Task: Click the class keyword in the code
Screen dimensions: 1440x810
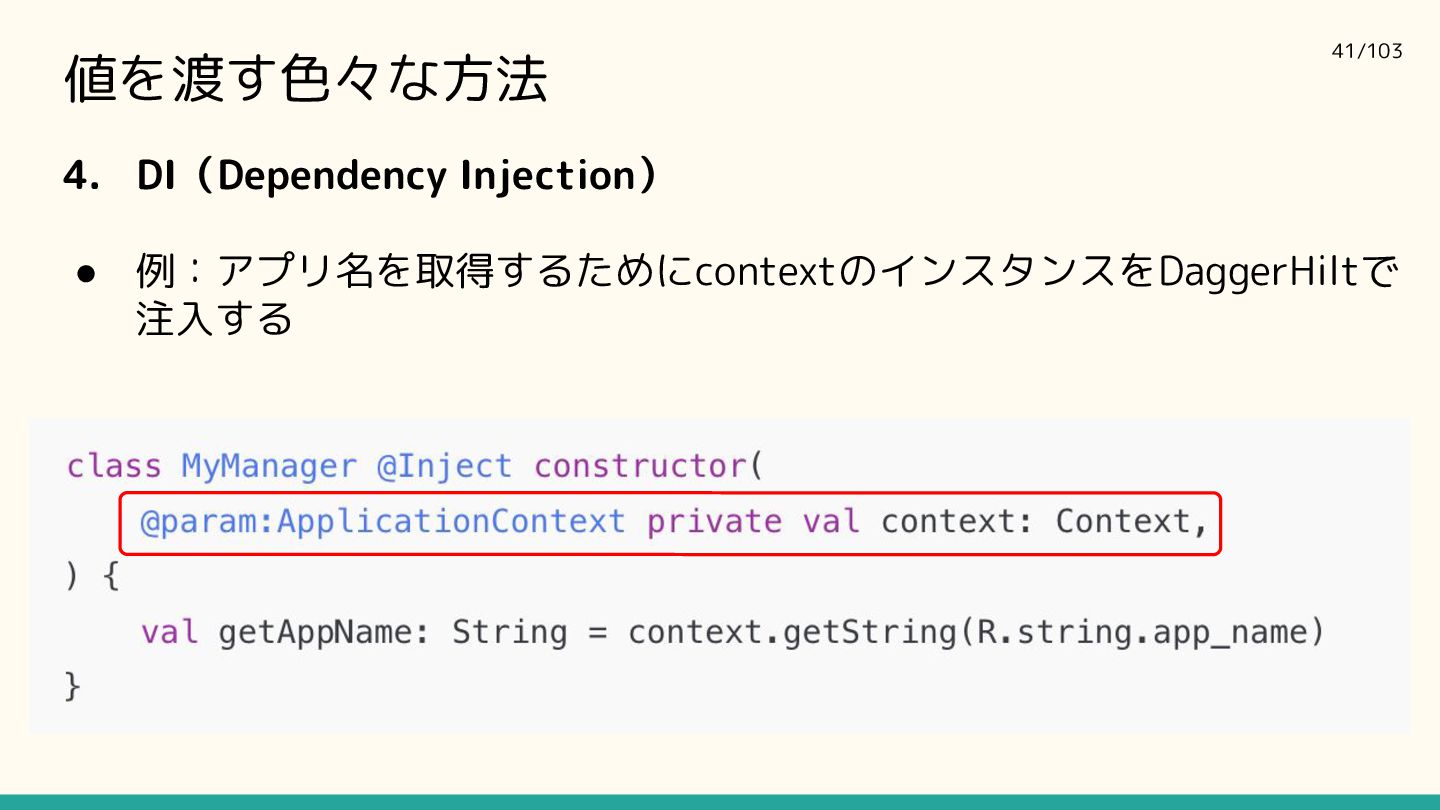Action: point(113,466)
